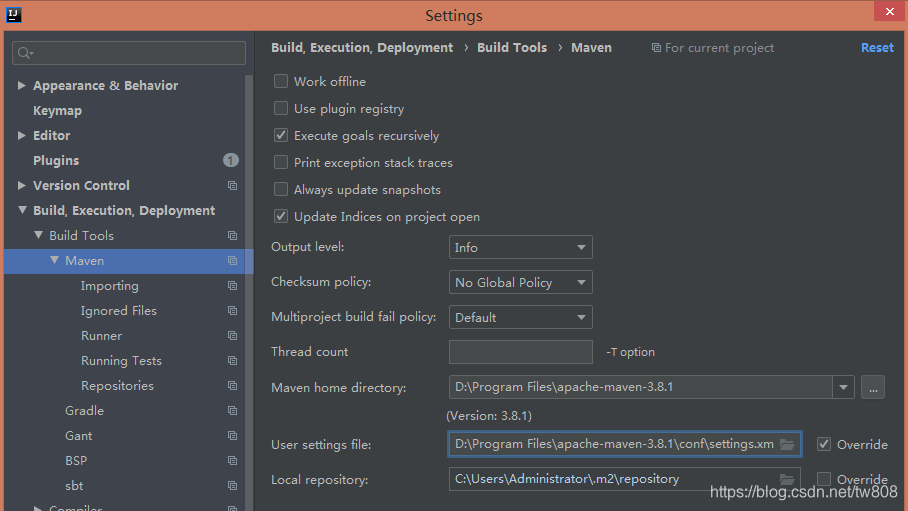Click project-level icon beside Gradle

[232, 410]
